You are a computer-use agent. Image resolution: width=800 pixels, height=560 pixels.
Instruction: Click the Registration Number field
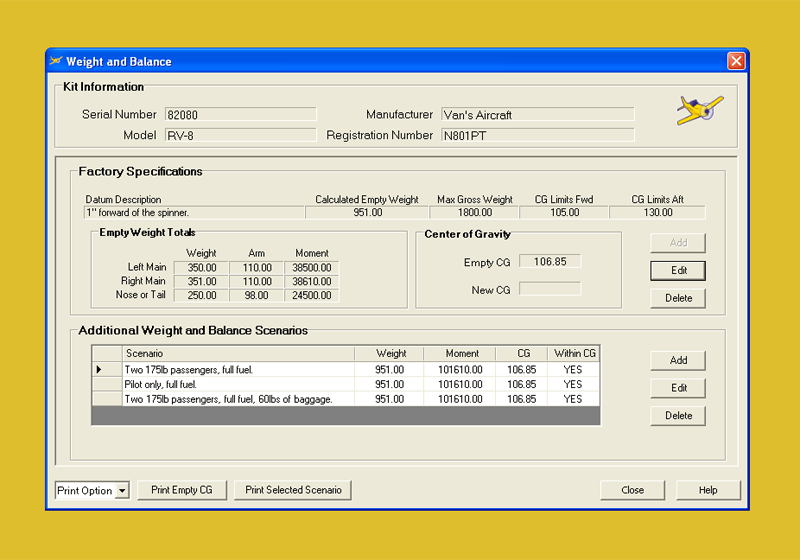pos(537,135)
